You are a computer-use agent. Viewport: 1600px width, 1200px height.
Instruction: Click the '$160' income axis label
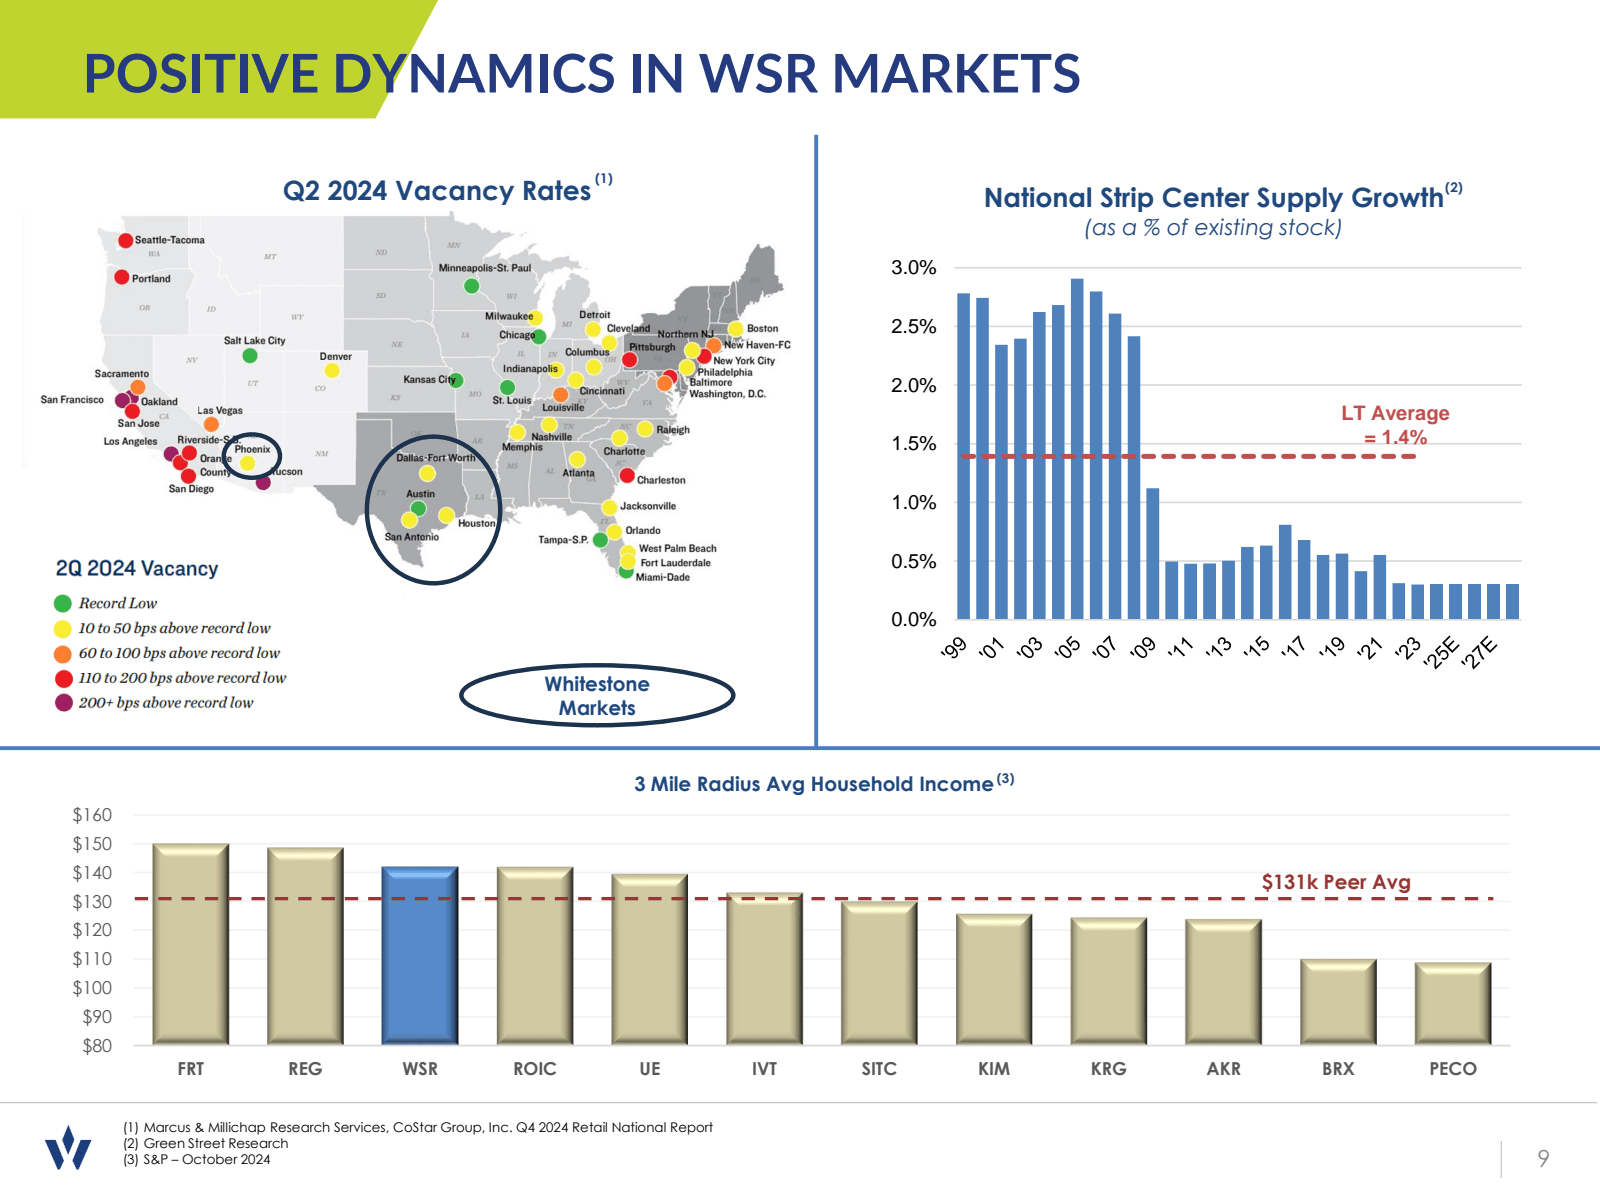click(x=92, y=815)
